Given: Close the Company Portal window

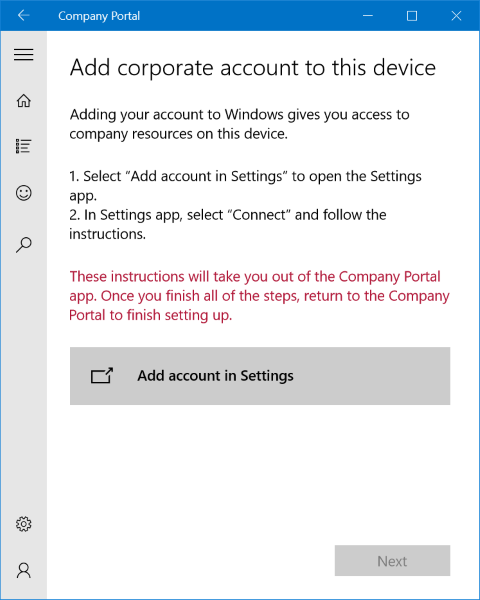Looking at the screenshot, I should (x=456, y=16).
